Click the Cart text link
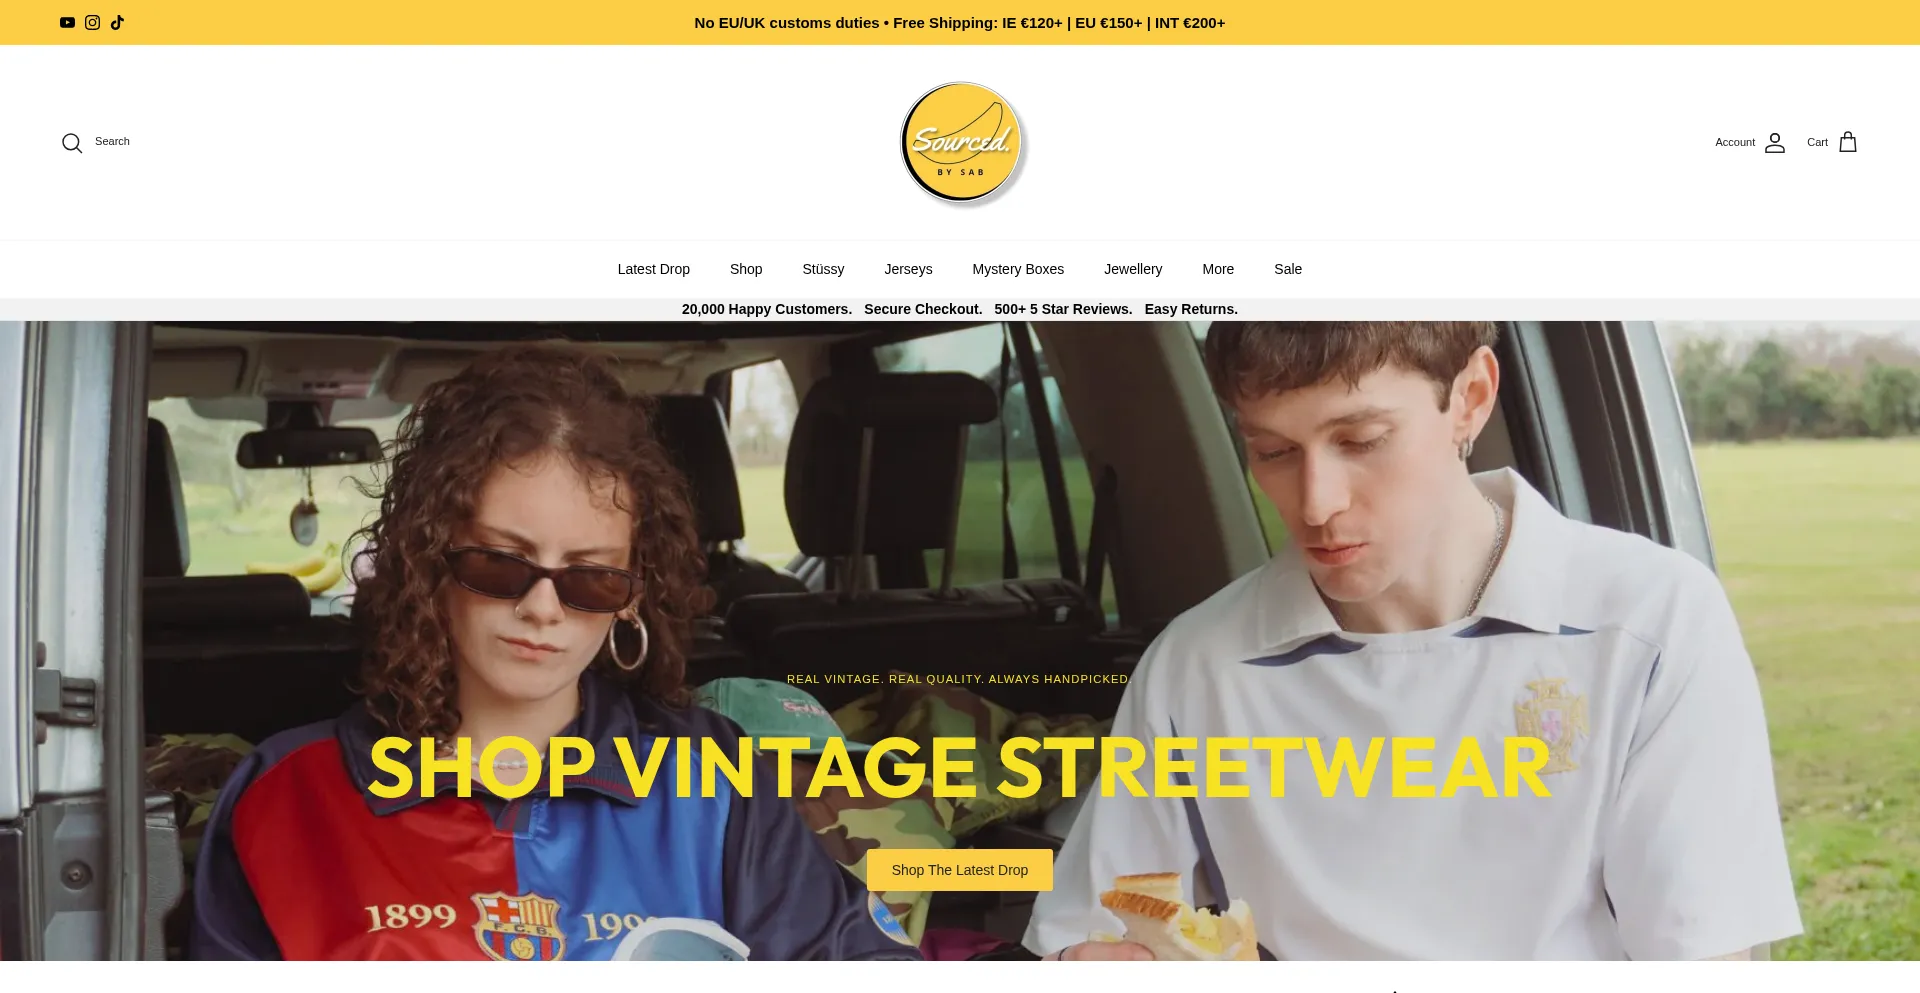The height and width of the screenshot is (993, 1920). coord(1817,142)
